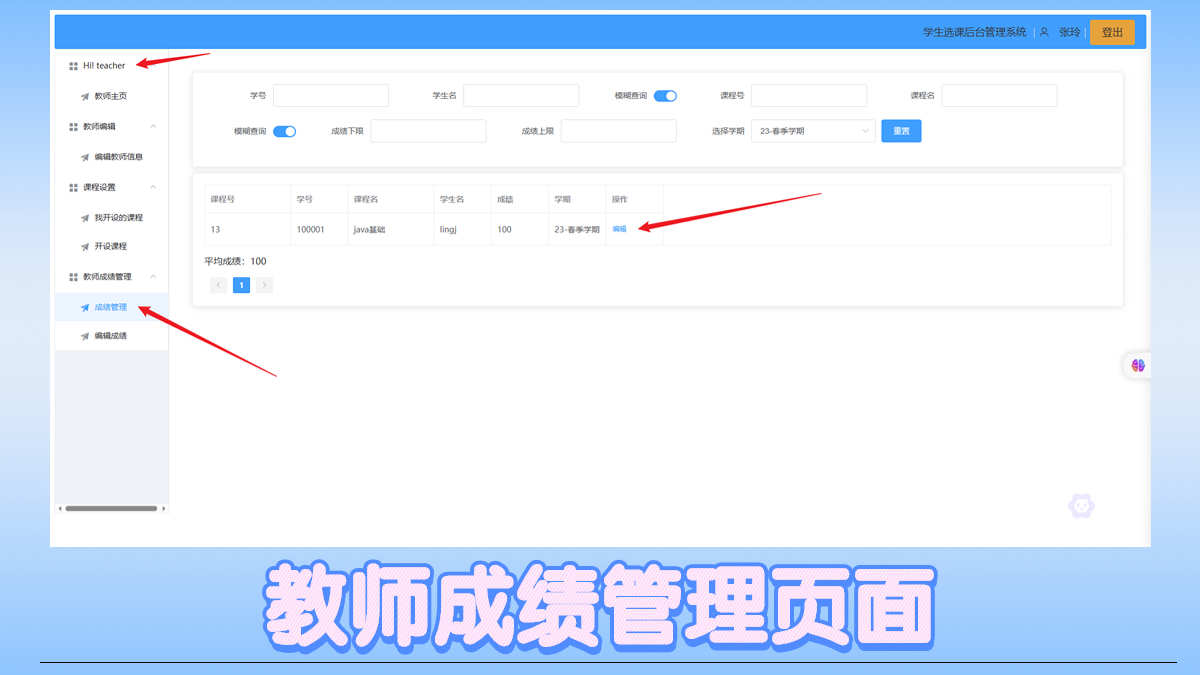1200x675 pixels.
Task: Click the paper-plane icon of 教师主页
Action: [x=85, y=97]
